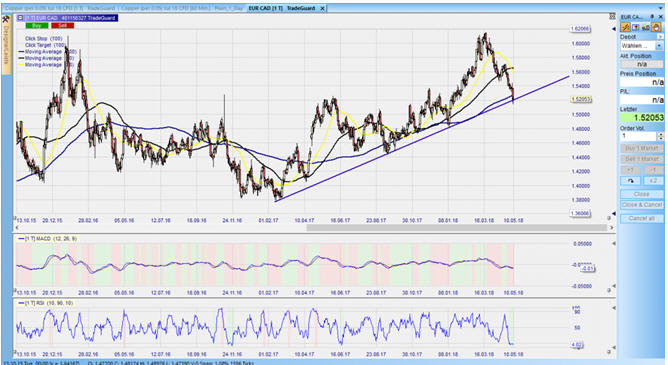
Task: Increase Order Vol. with the up stepper
Action: pyautogui.click(x=660, y=134)
